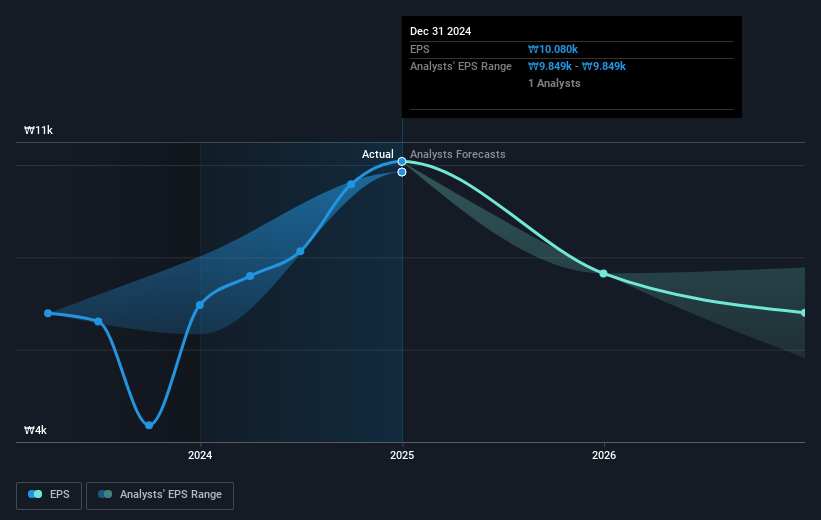Screen dimensions: 821x520
Task: Click the ₩11k y-axis label
Action: click(x=38, y=130)
